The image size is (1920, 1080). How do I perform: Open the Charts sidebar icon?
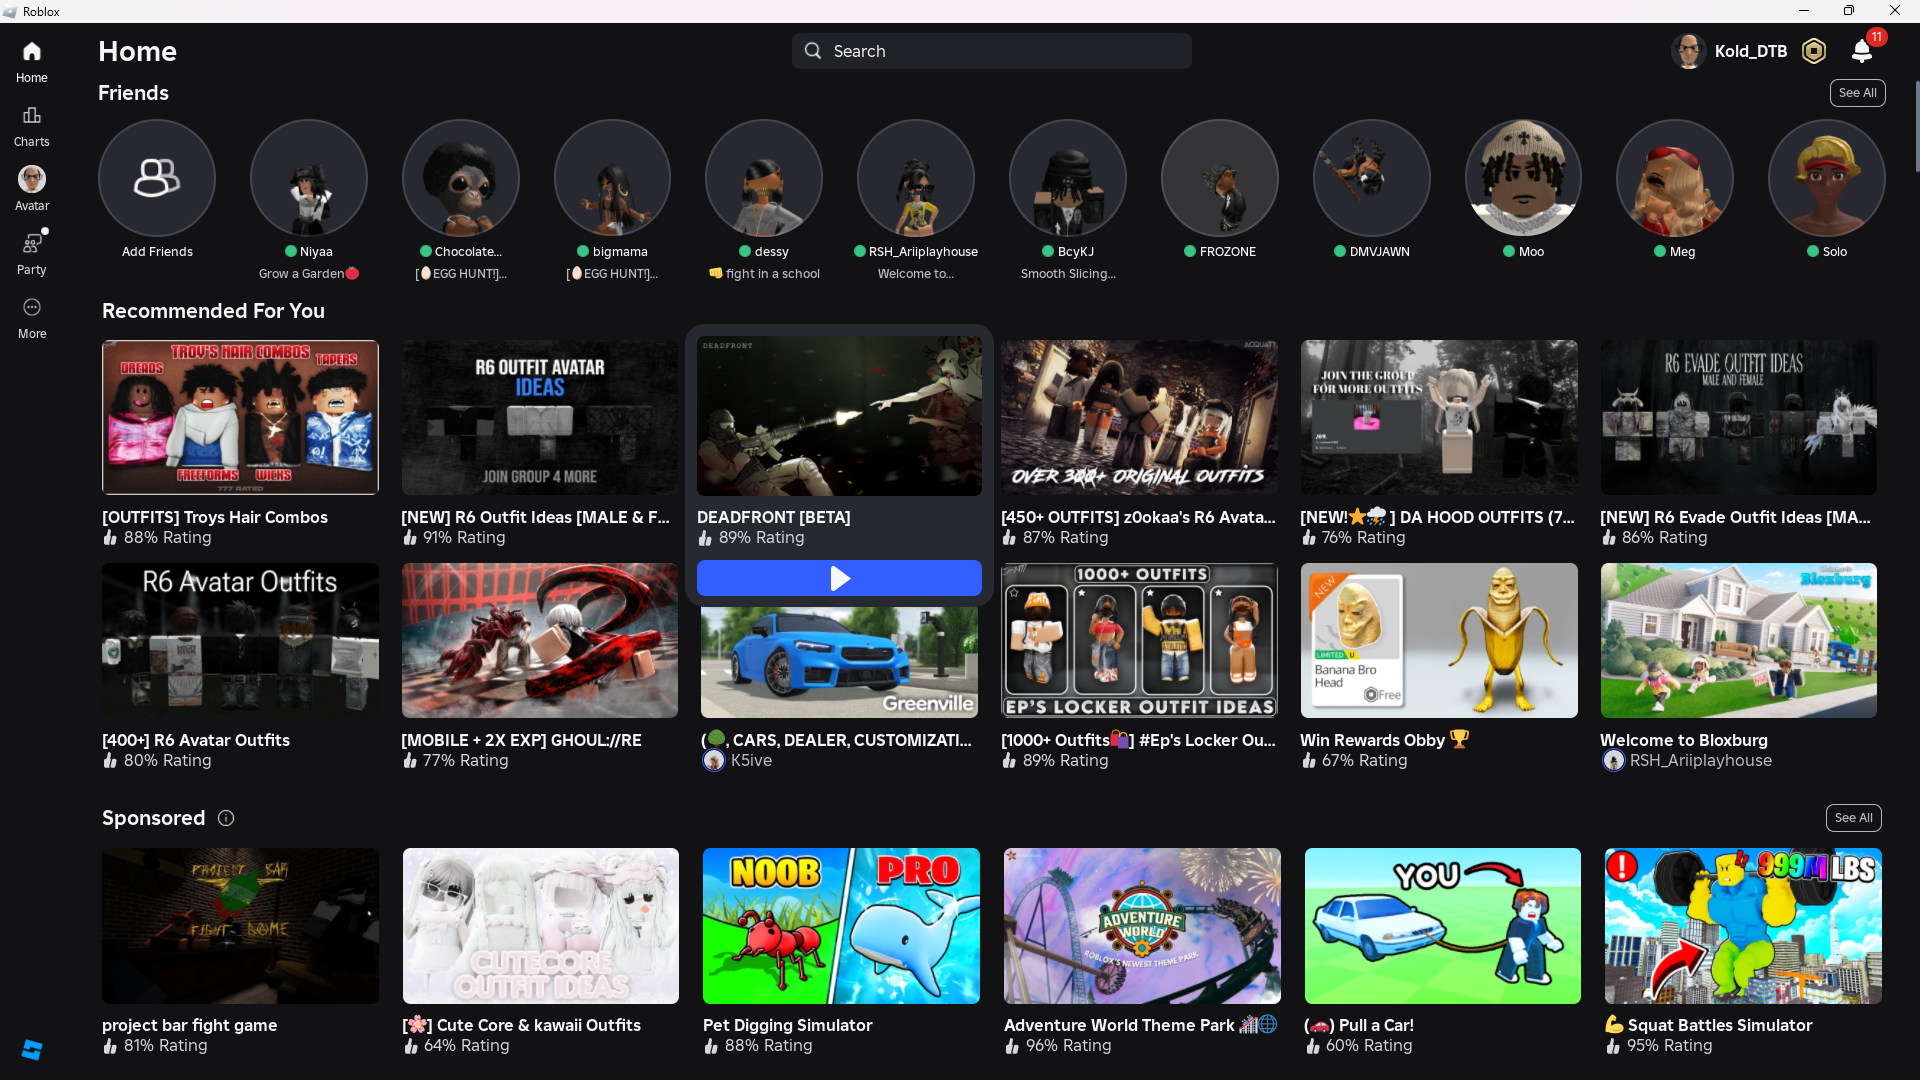[32, 116]
